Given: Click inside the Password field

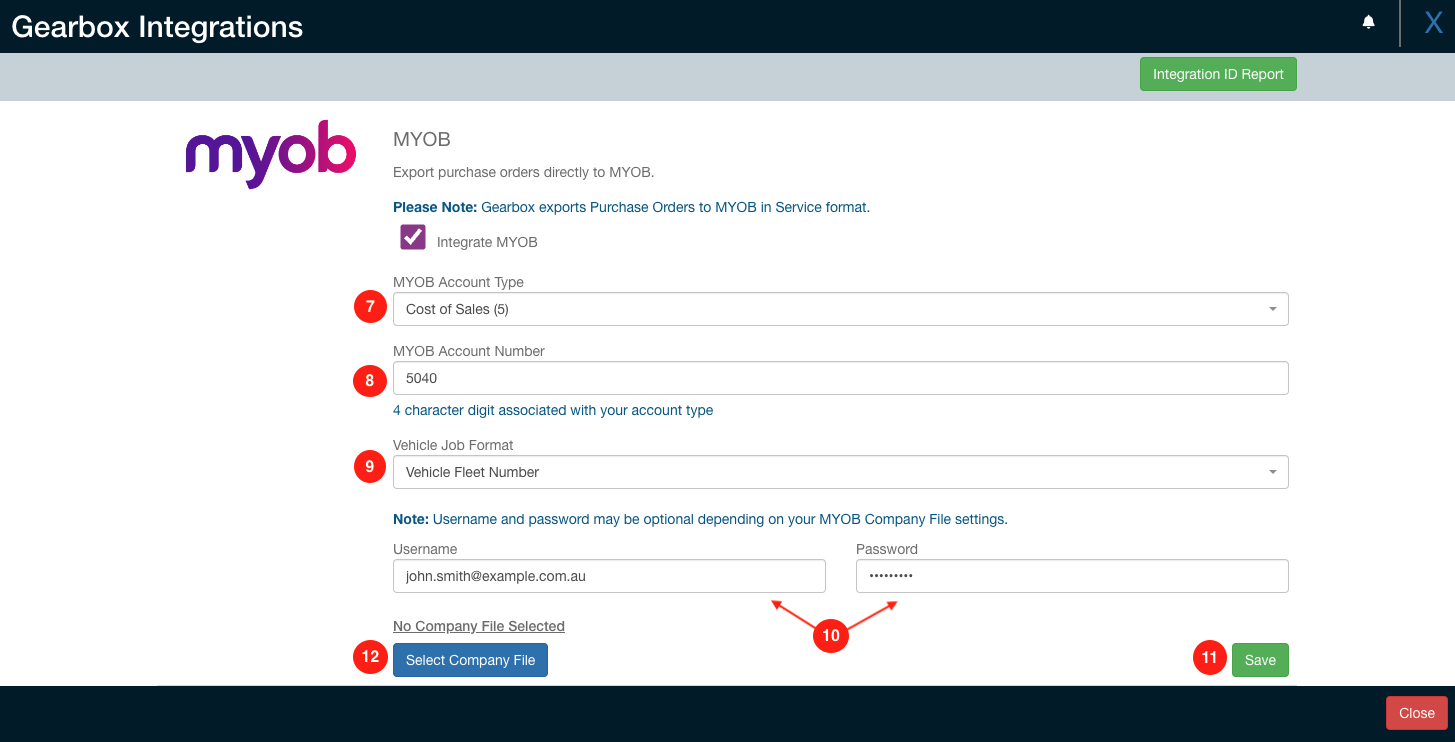Looking at the screenshot, I should [x=1071, y=576].
